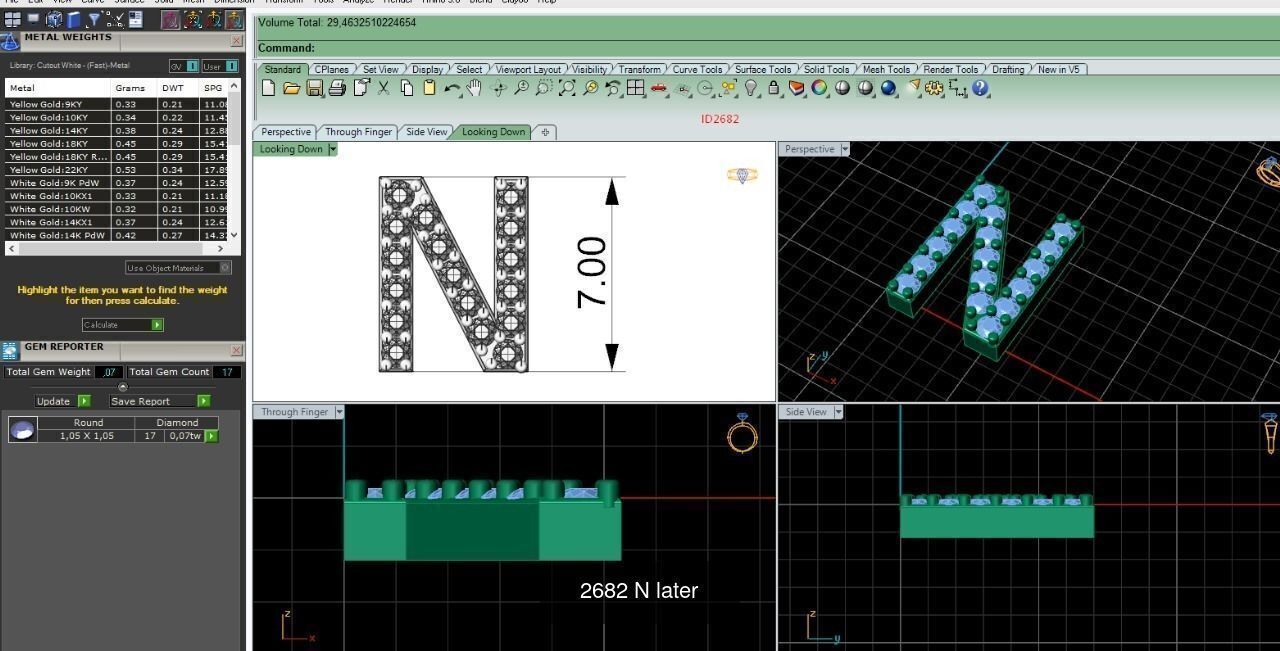Click the metal list horizontal scrollbar
The width and height of the screenshot is (1280, 651).
118,248
